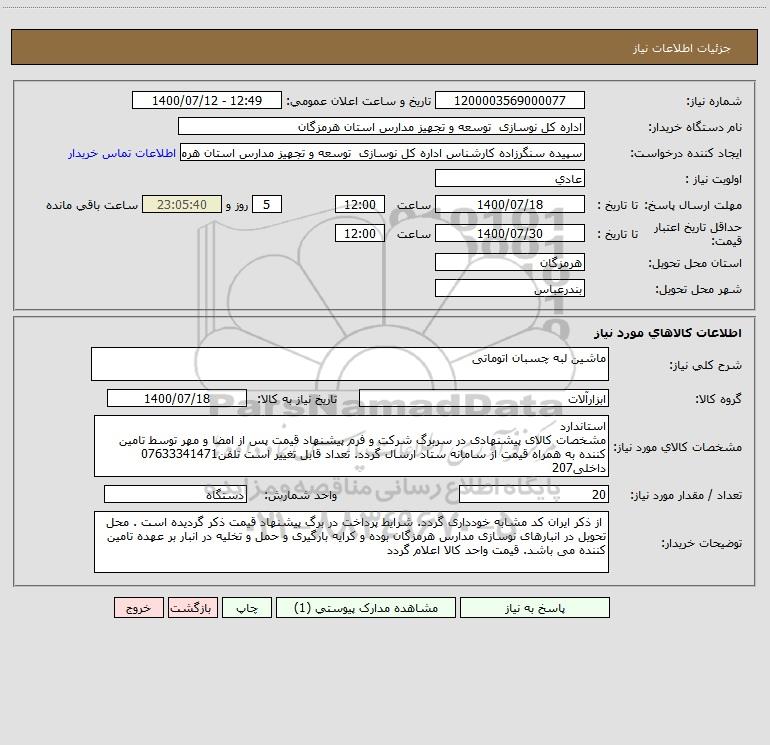Click the header جزئیات اطلاعات نیاز
The width and height of the screenshot is (770, 745).
point(682,48)
